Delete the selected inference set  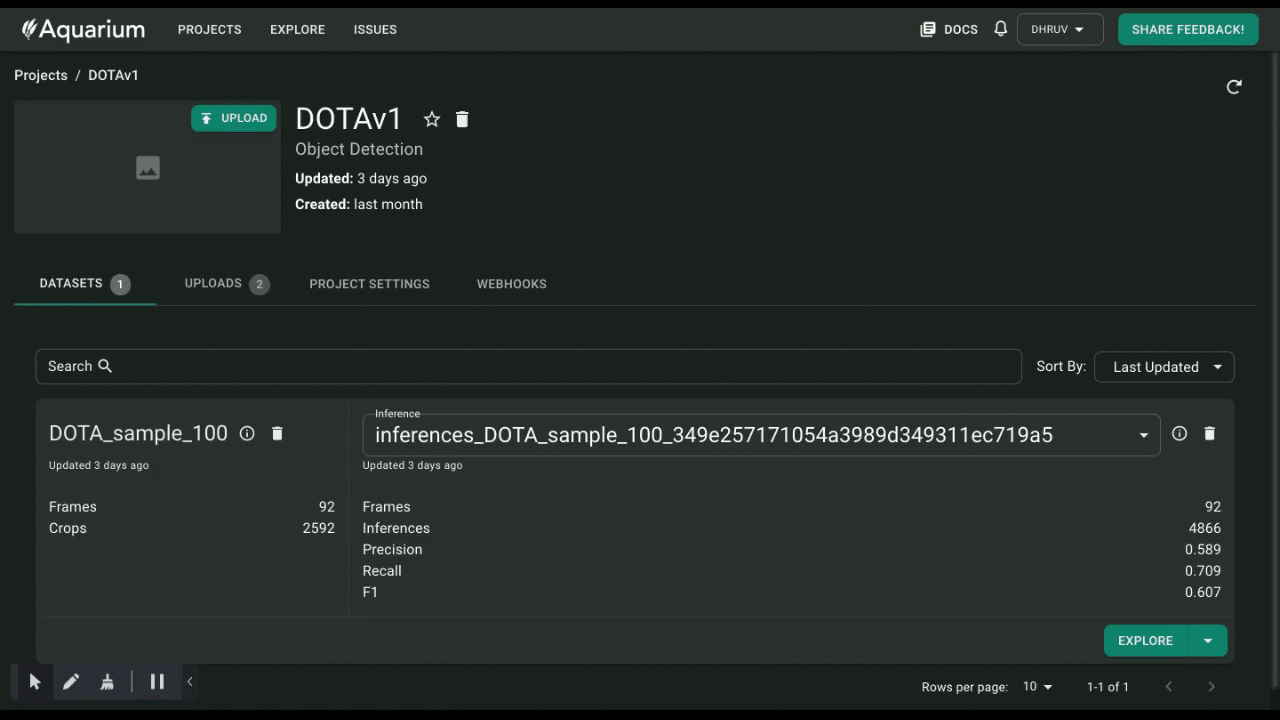tap(1209, 433)
